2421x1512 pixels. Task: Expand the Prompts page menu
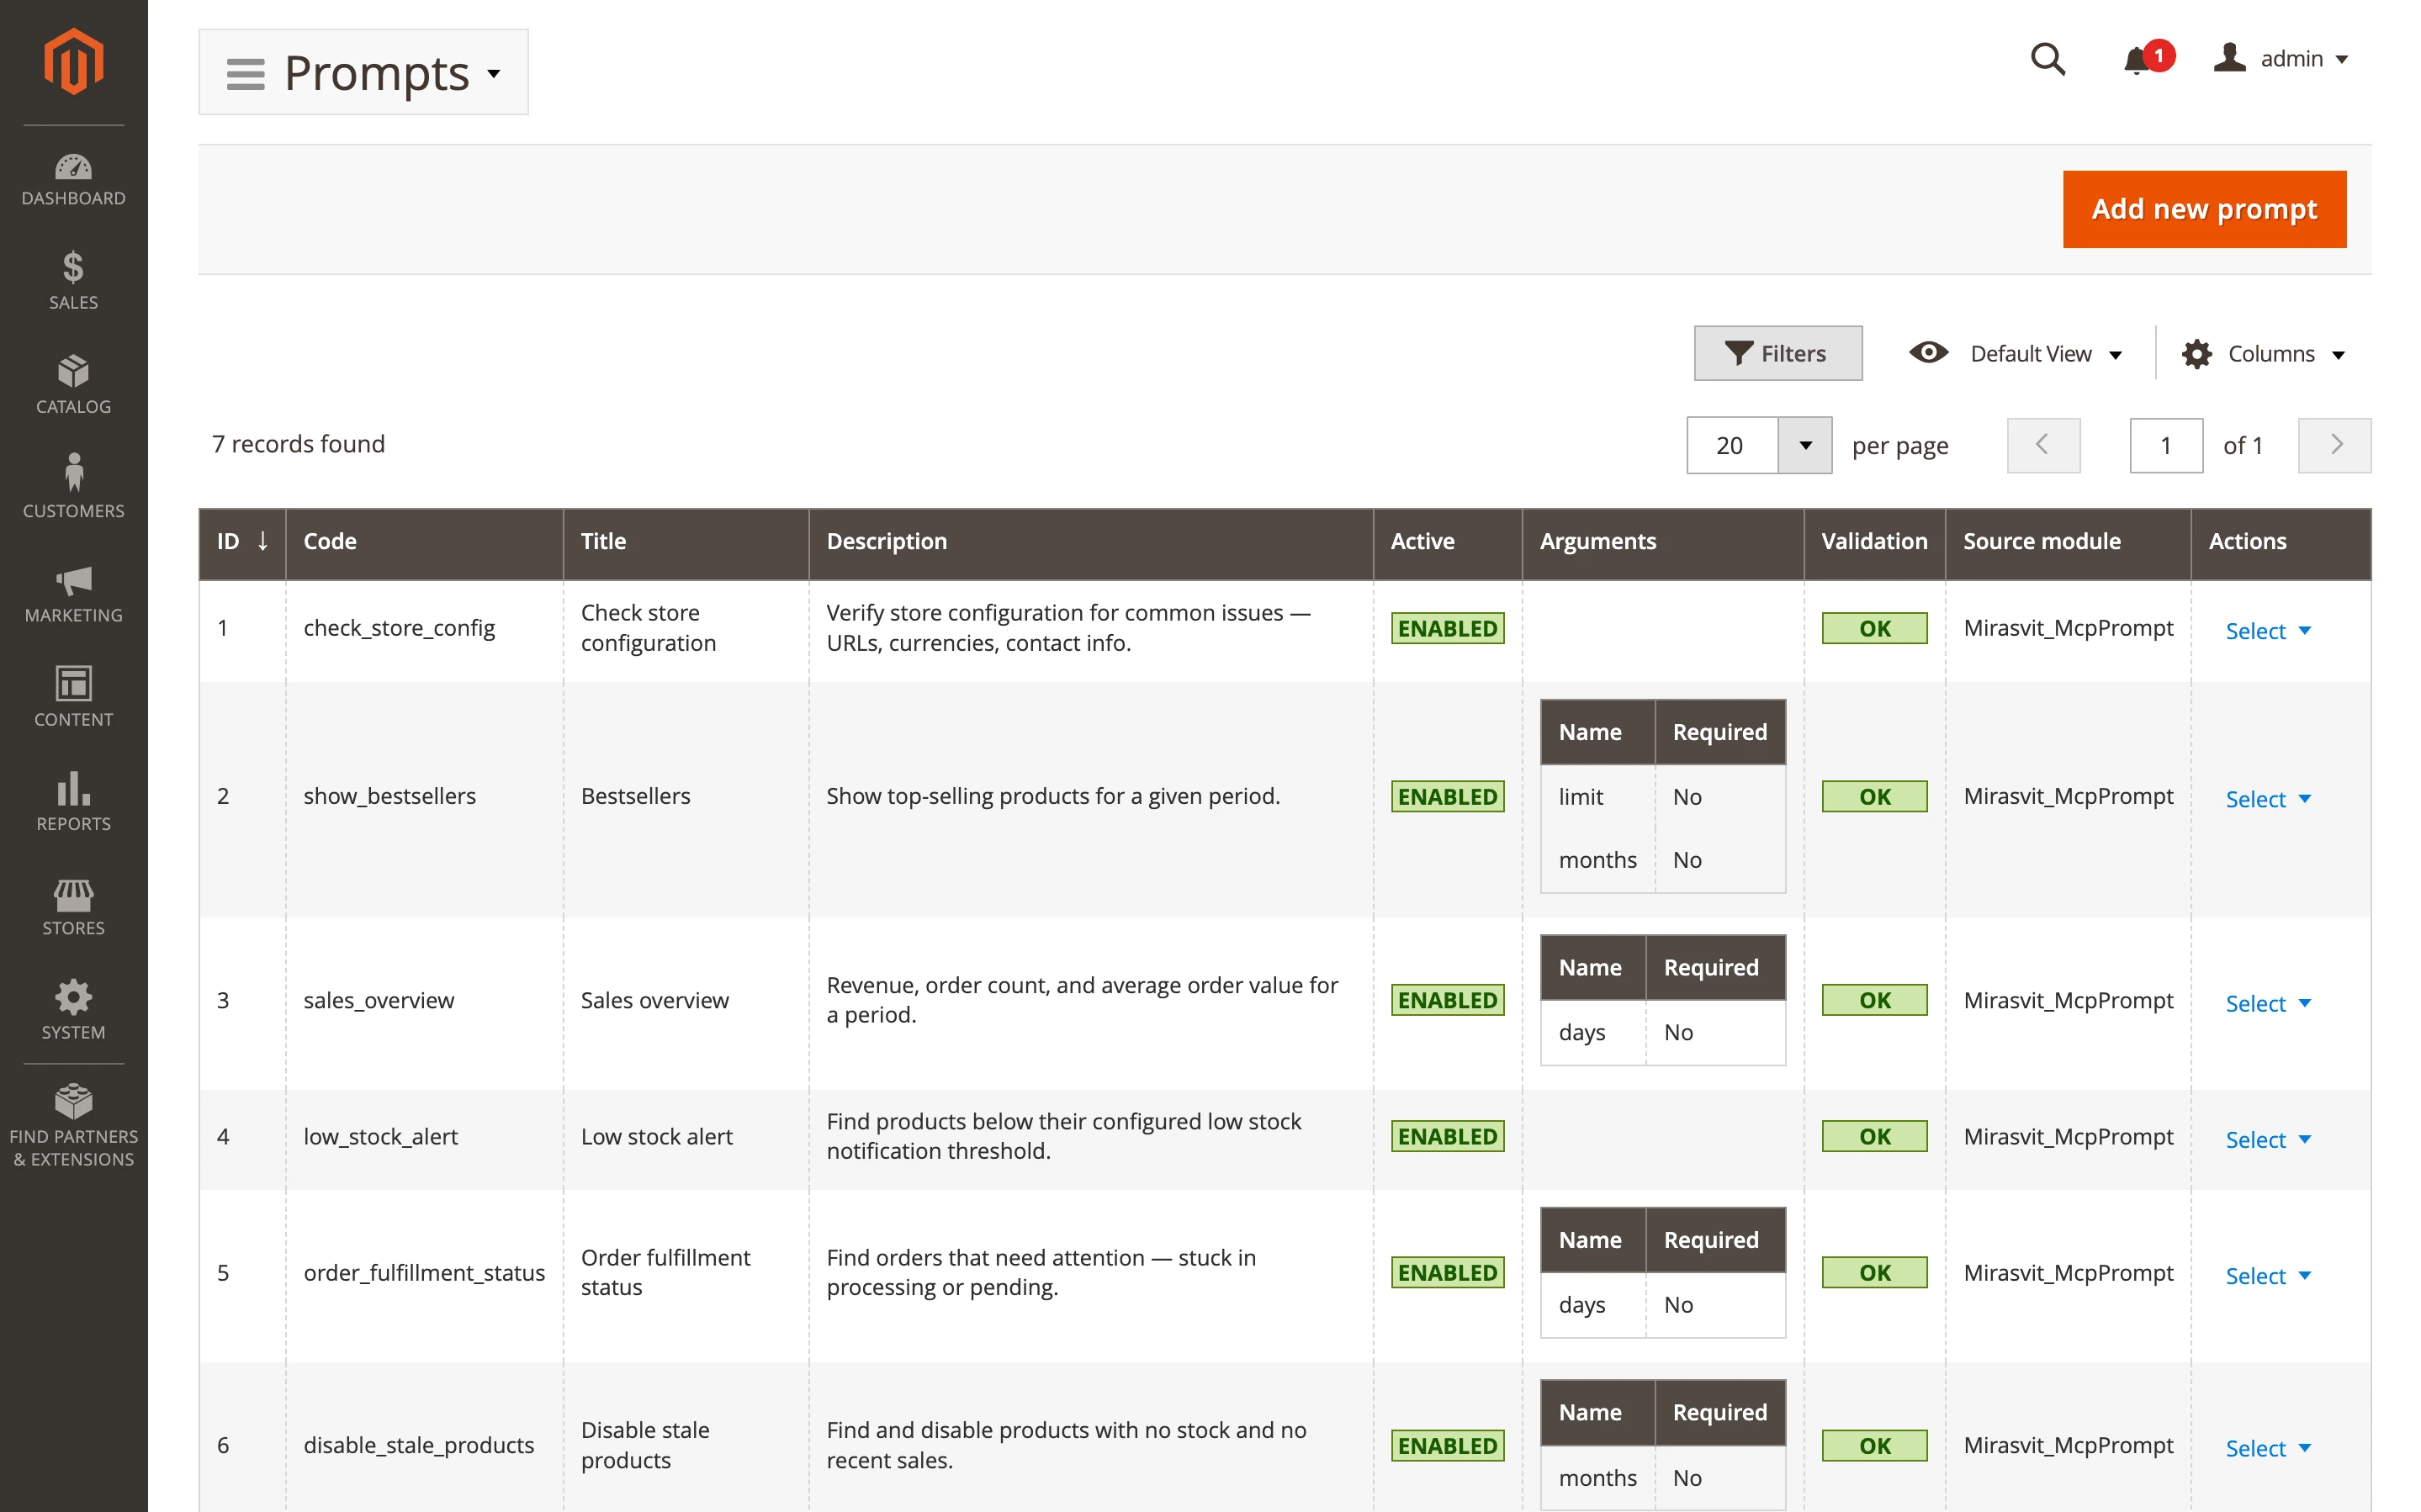363,72
